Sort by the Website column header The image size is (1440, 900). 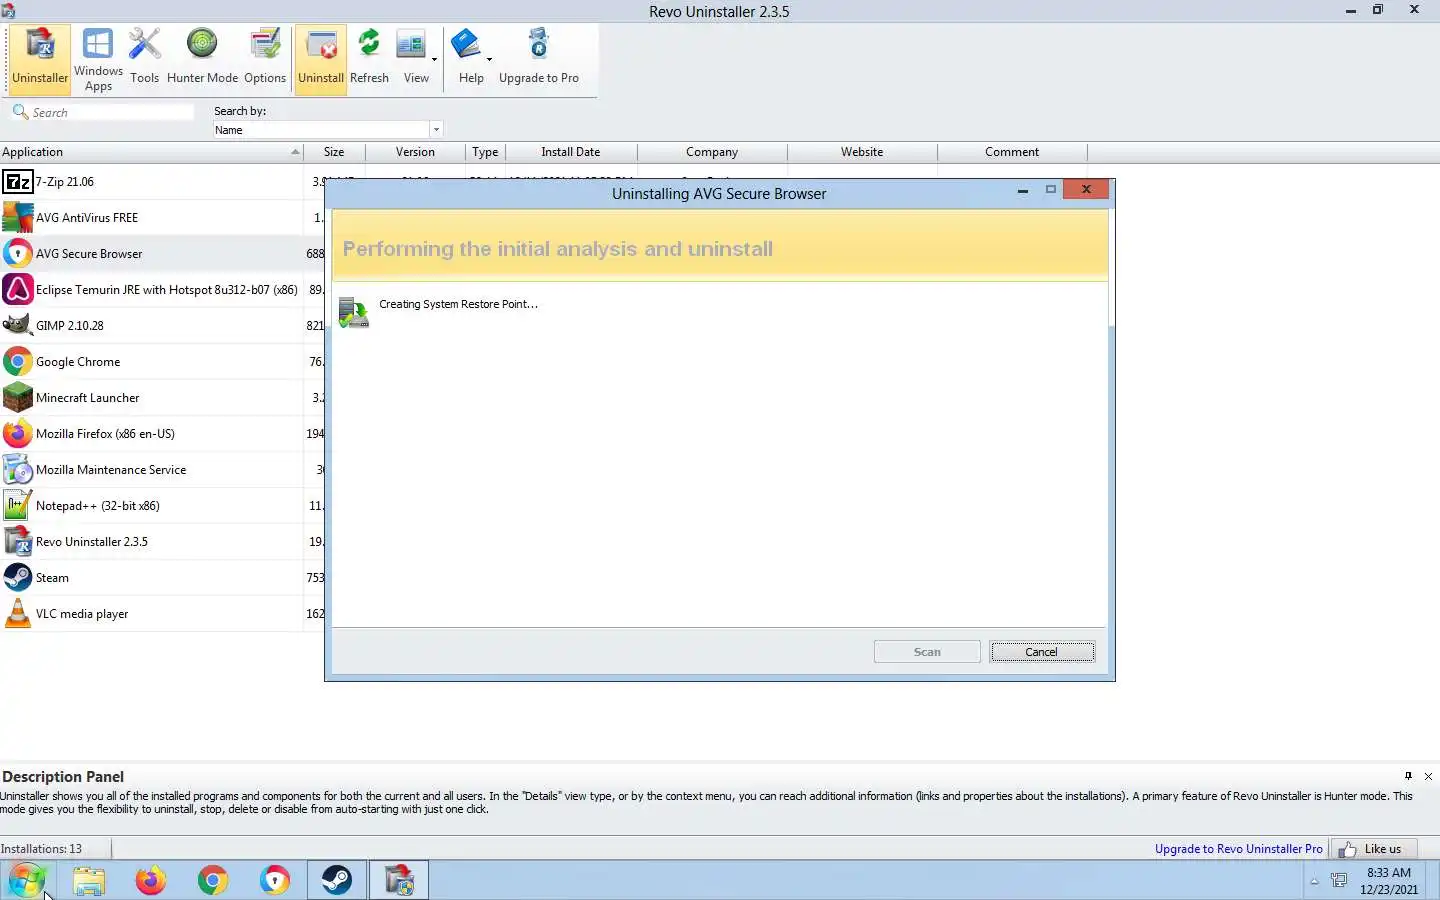point(862,152)
